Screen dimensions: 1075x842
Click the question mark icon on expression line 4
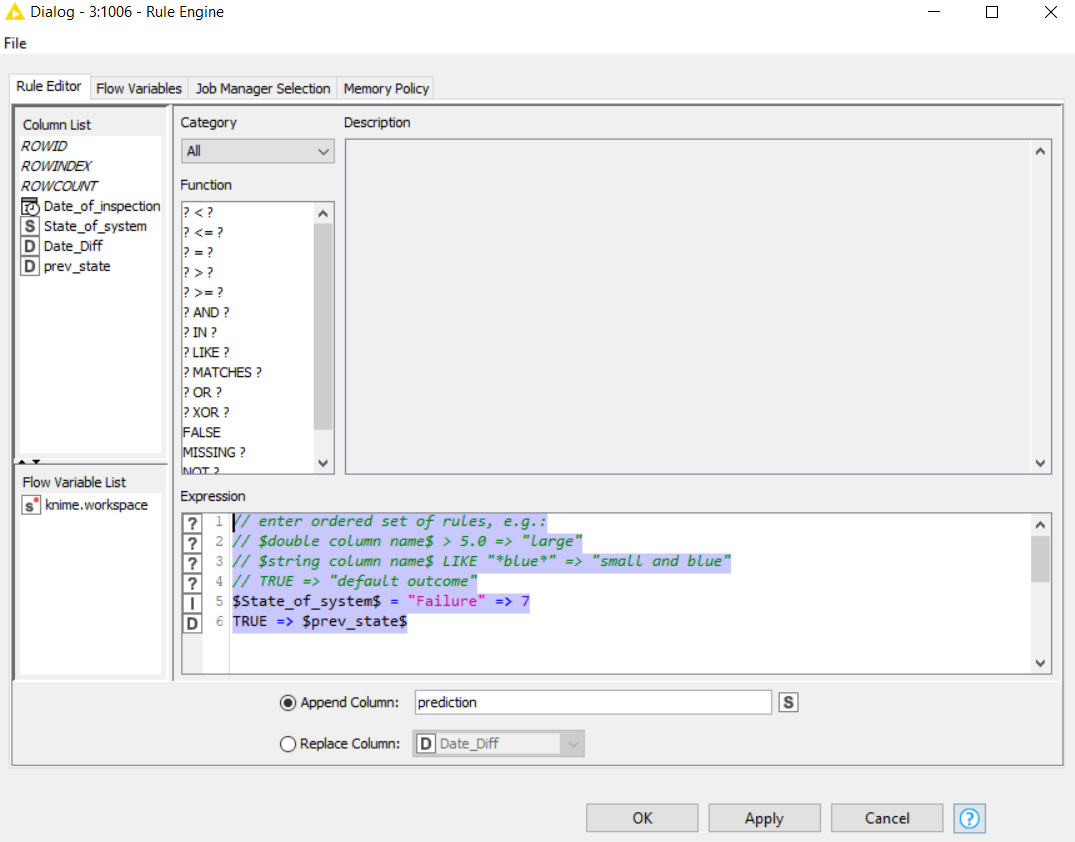(x=193, y=583)
